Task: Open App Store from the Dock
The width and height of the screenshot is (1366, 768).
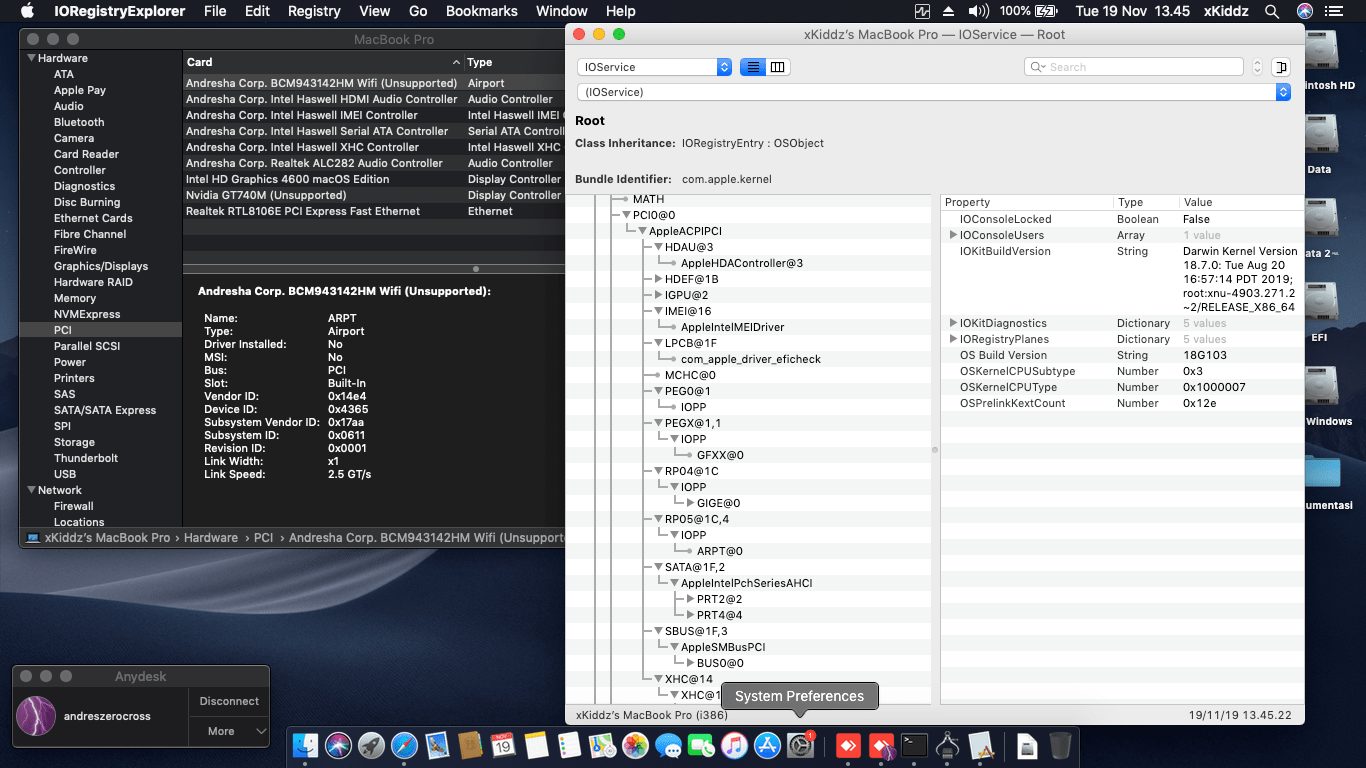Action: click(767, 745)
